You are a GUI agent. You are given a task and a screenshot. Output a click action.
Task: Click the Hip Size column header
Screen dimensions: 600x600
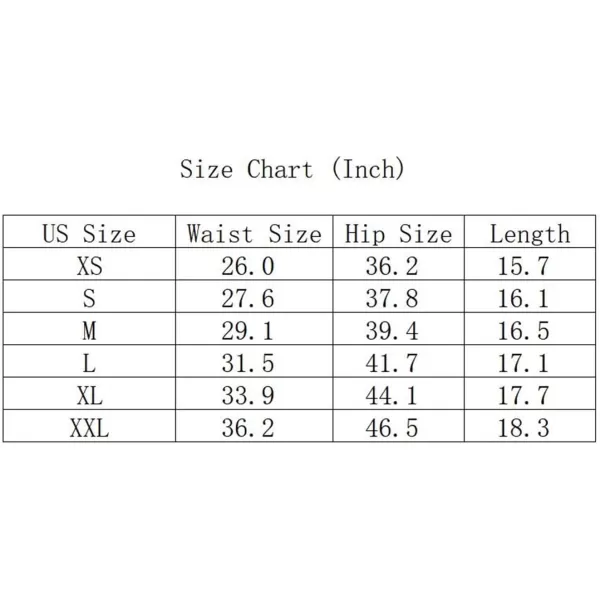click(x=398, y=233)
